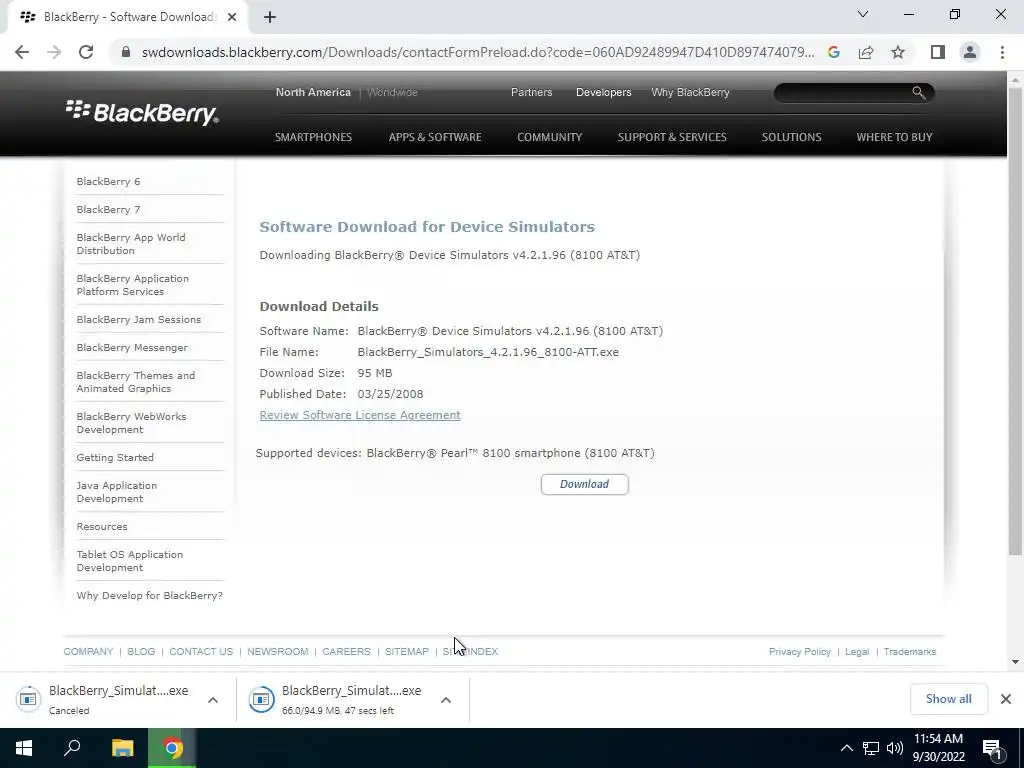Open BlackBerry WebWorks Development link
Viewport: 1024px width, 768px height.
click(x=131, y=423)
